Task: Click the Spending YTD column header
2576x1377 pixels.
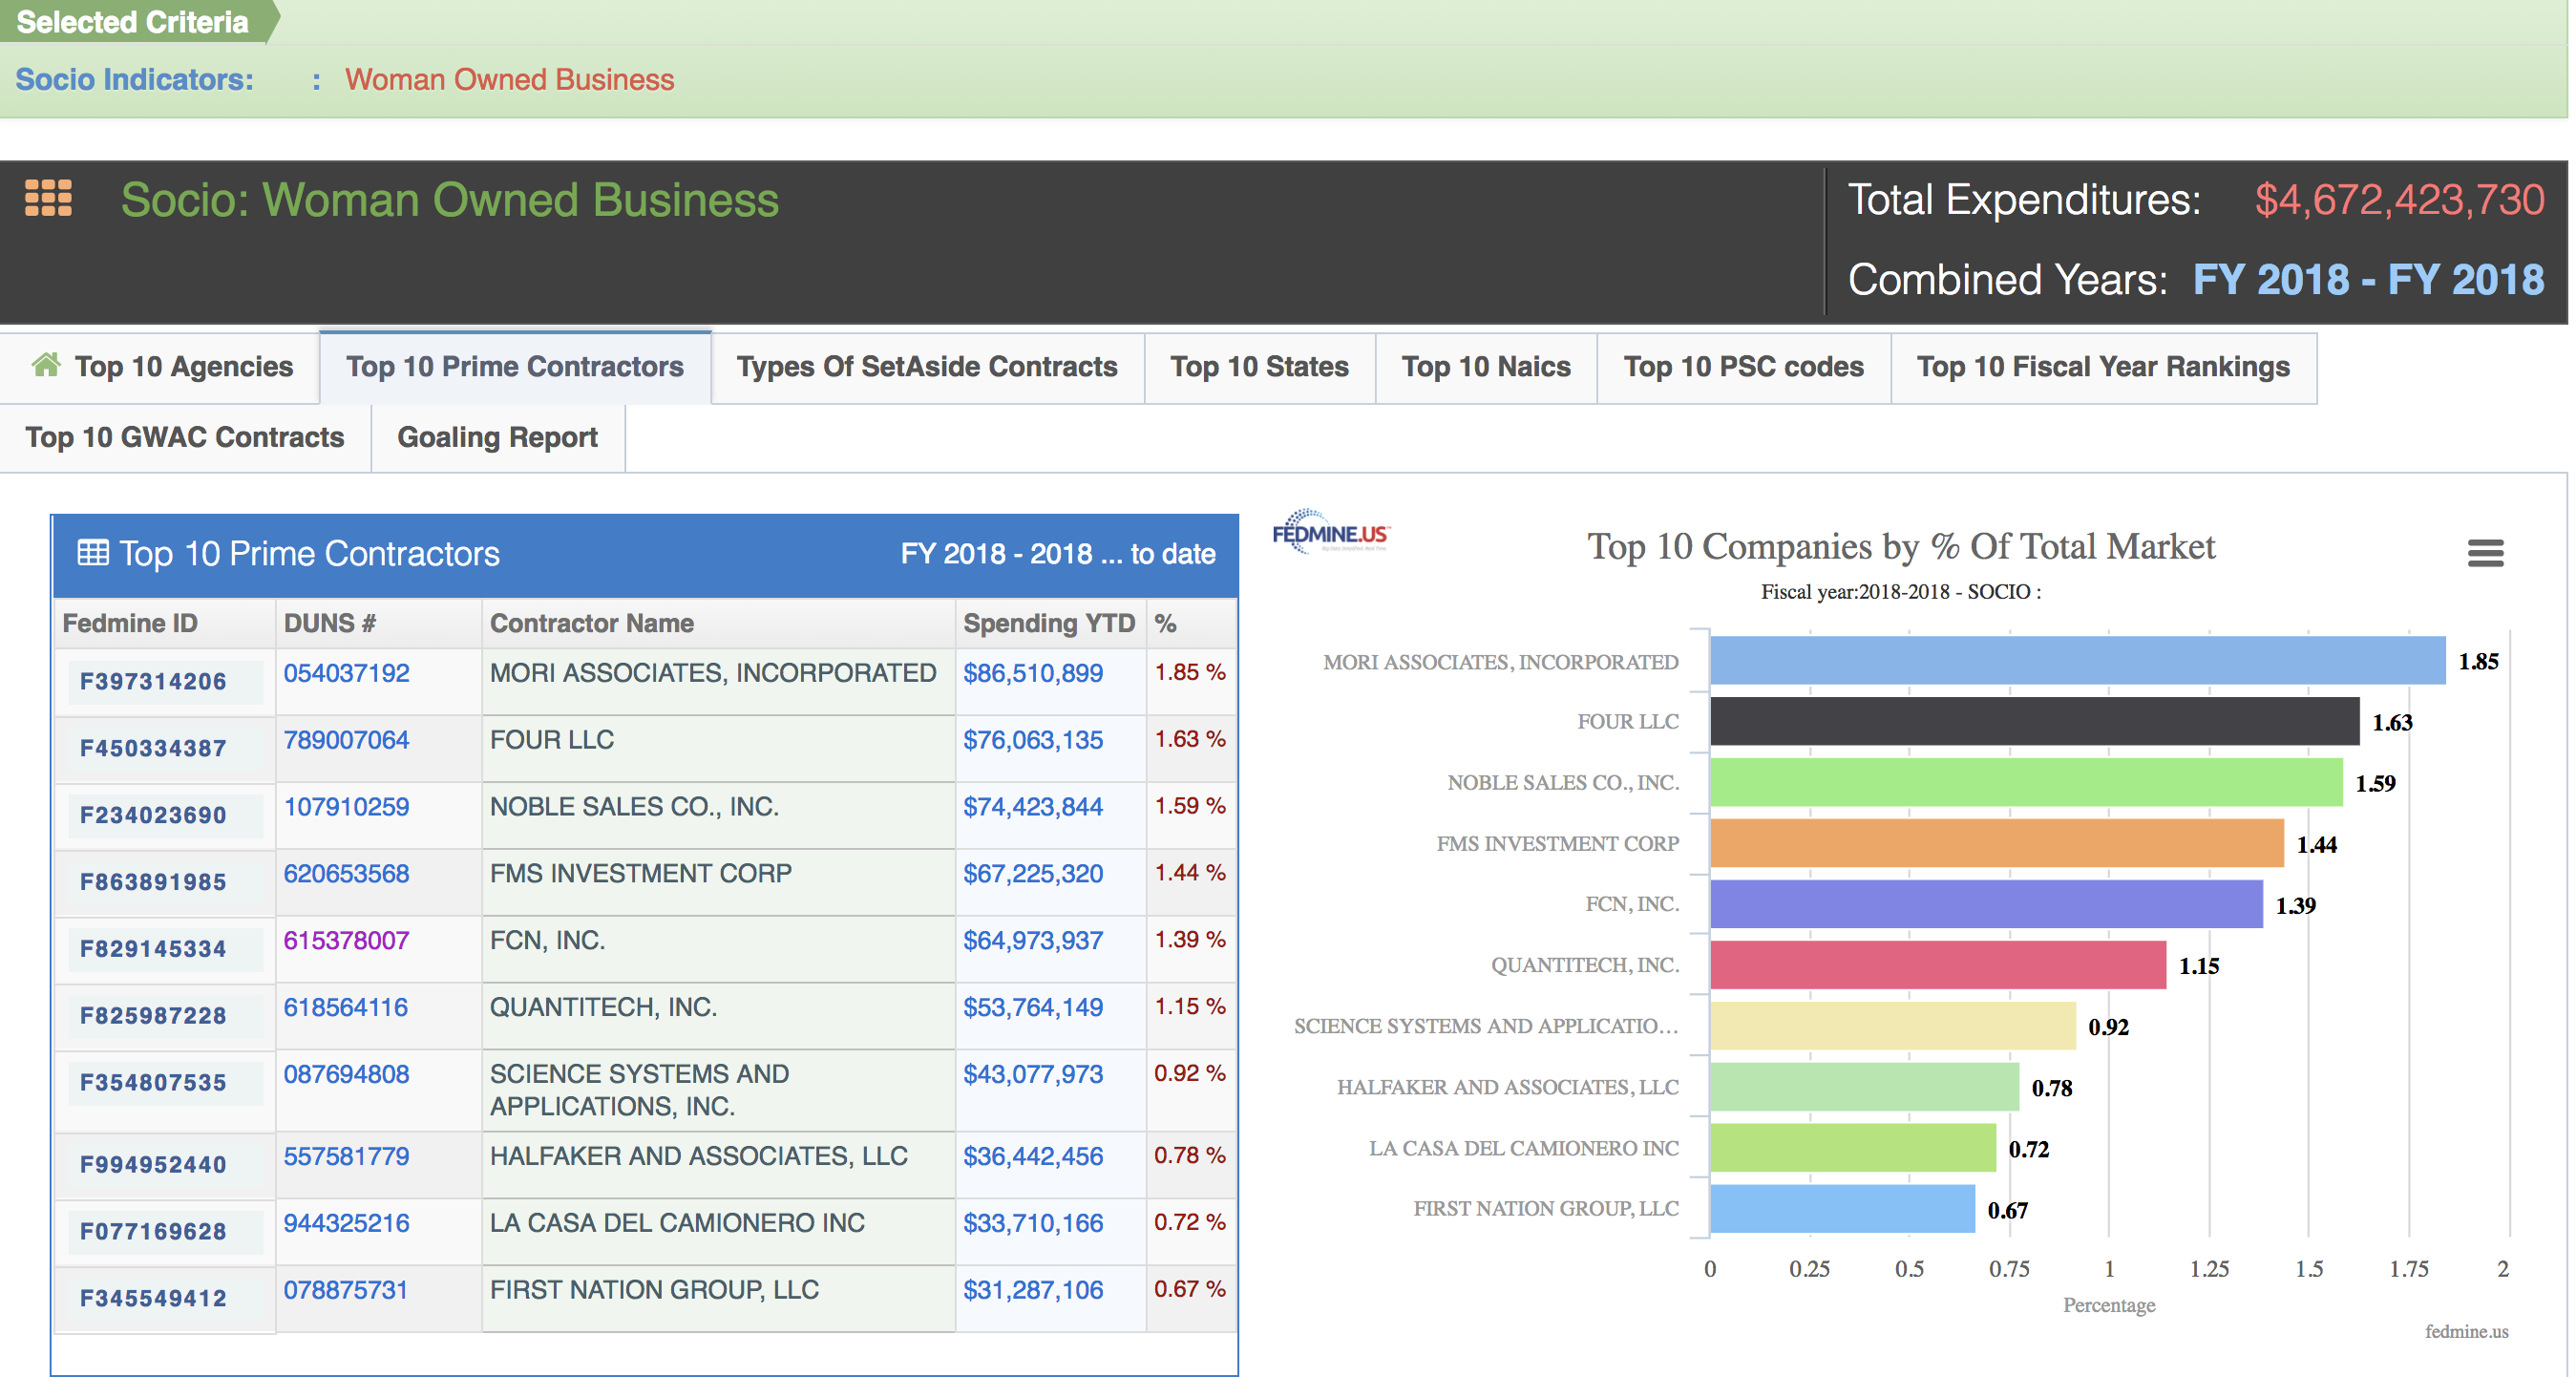Action: click(x=1049, y=623)
